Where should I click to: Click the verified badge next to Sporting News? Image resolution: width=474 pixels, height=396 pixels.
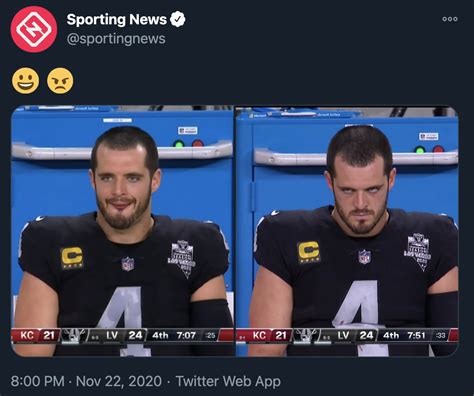178,19
